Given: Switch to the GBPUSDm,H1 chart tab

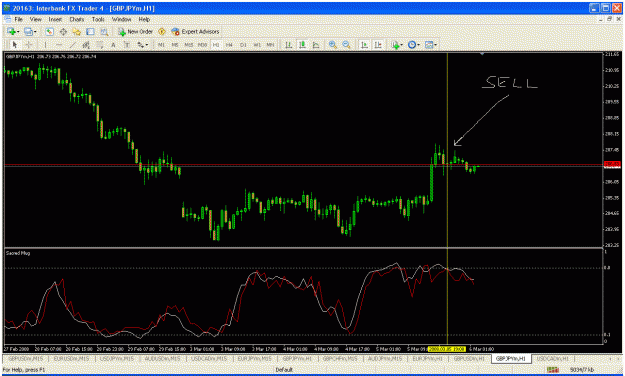Looking at the screenshot, I should click(x=470, y=359).
